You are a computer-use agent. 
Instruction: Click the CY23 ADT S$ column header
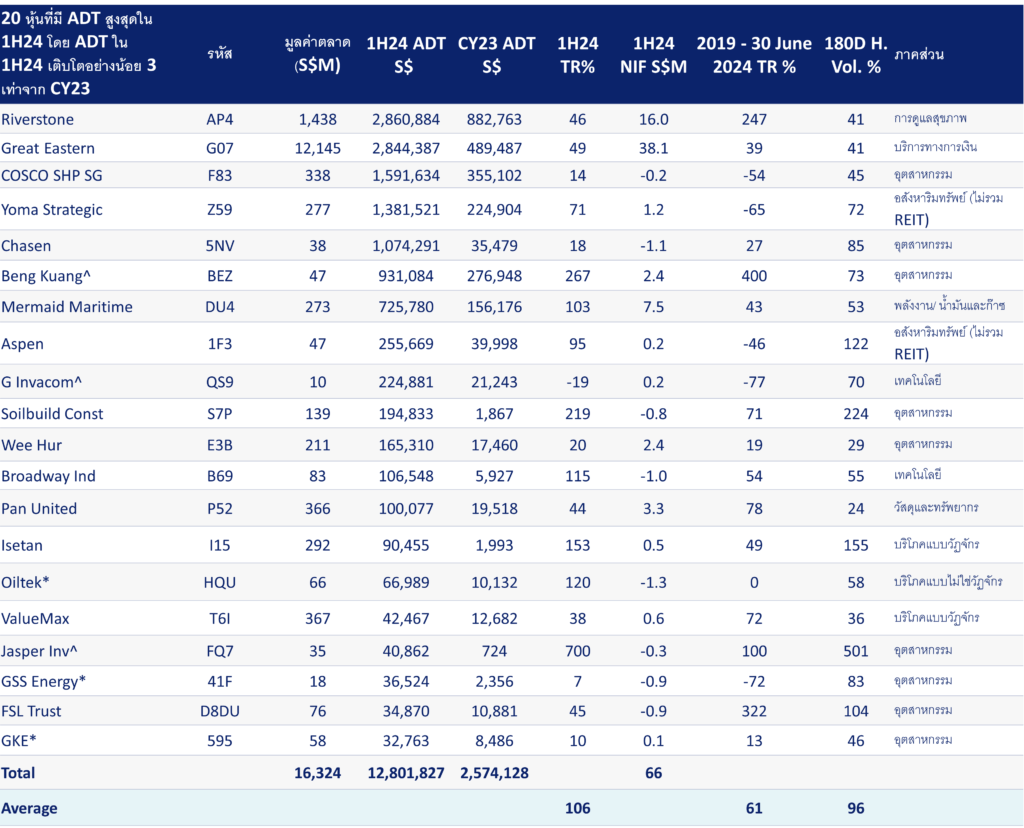click(496, 55)
